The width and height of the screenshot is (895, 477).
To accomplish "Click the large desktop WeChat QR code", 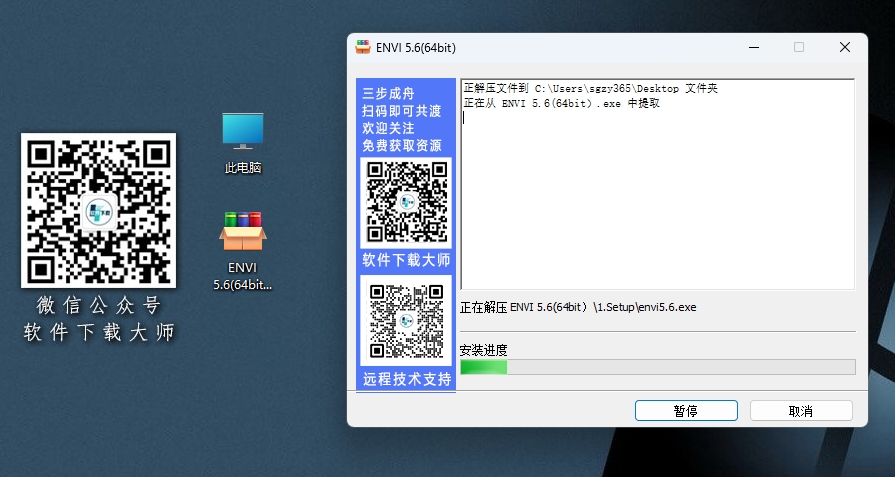I will (99, 211).
